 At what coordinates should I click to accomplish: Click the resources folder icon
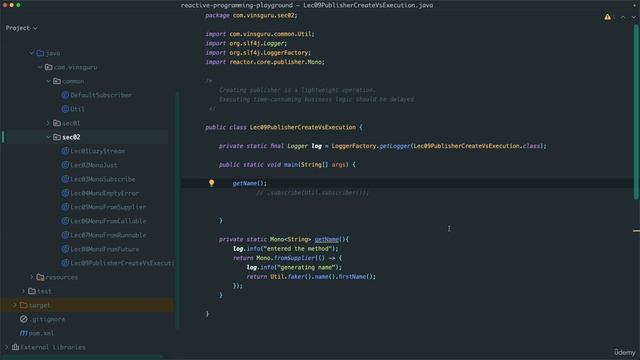tap(40, 277)
